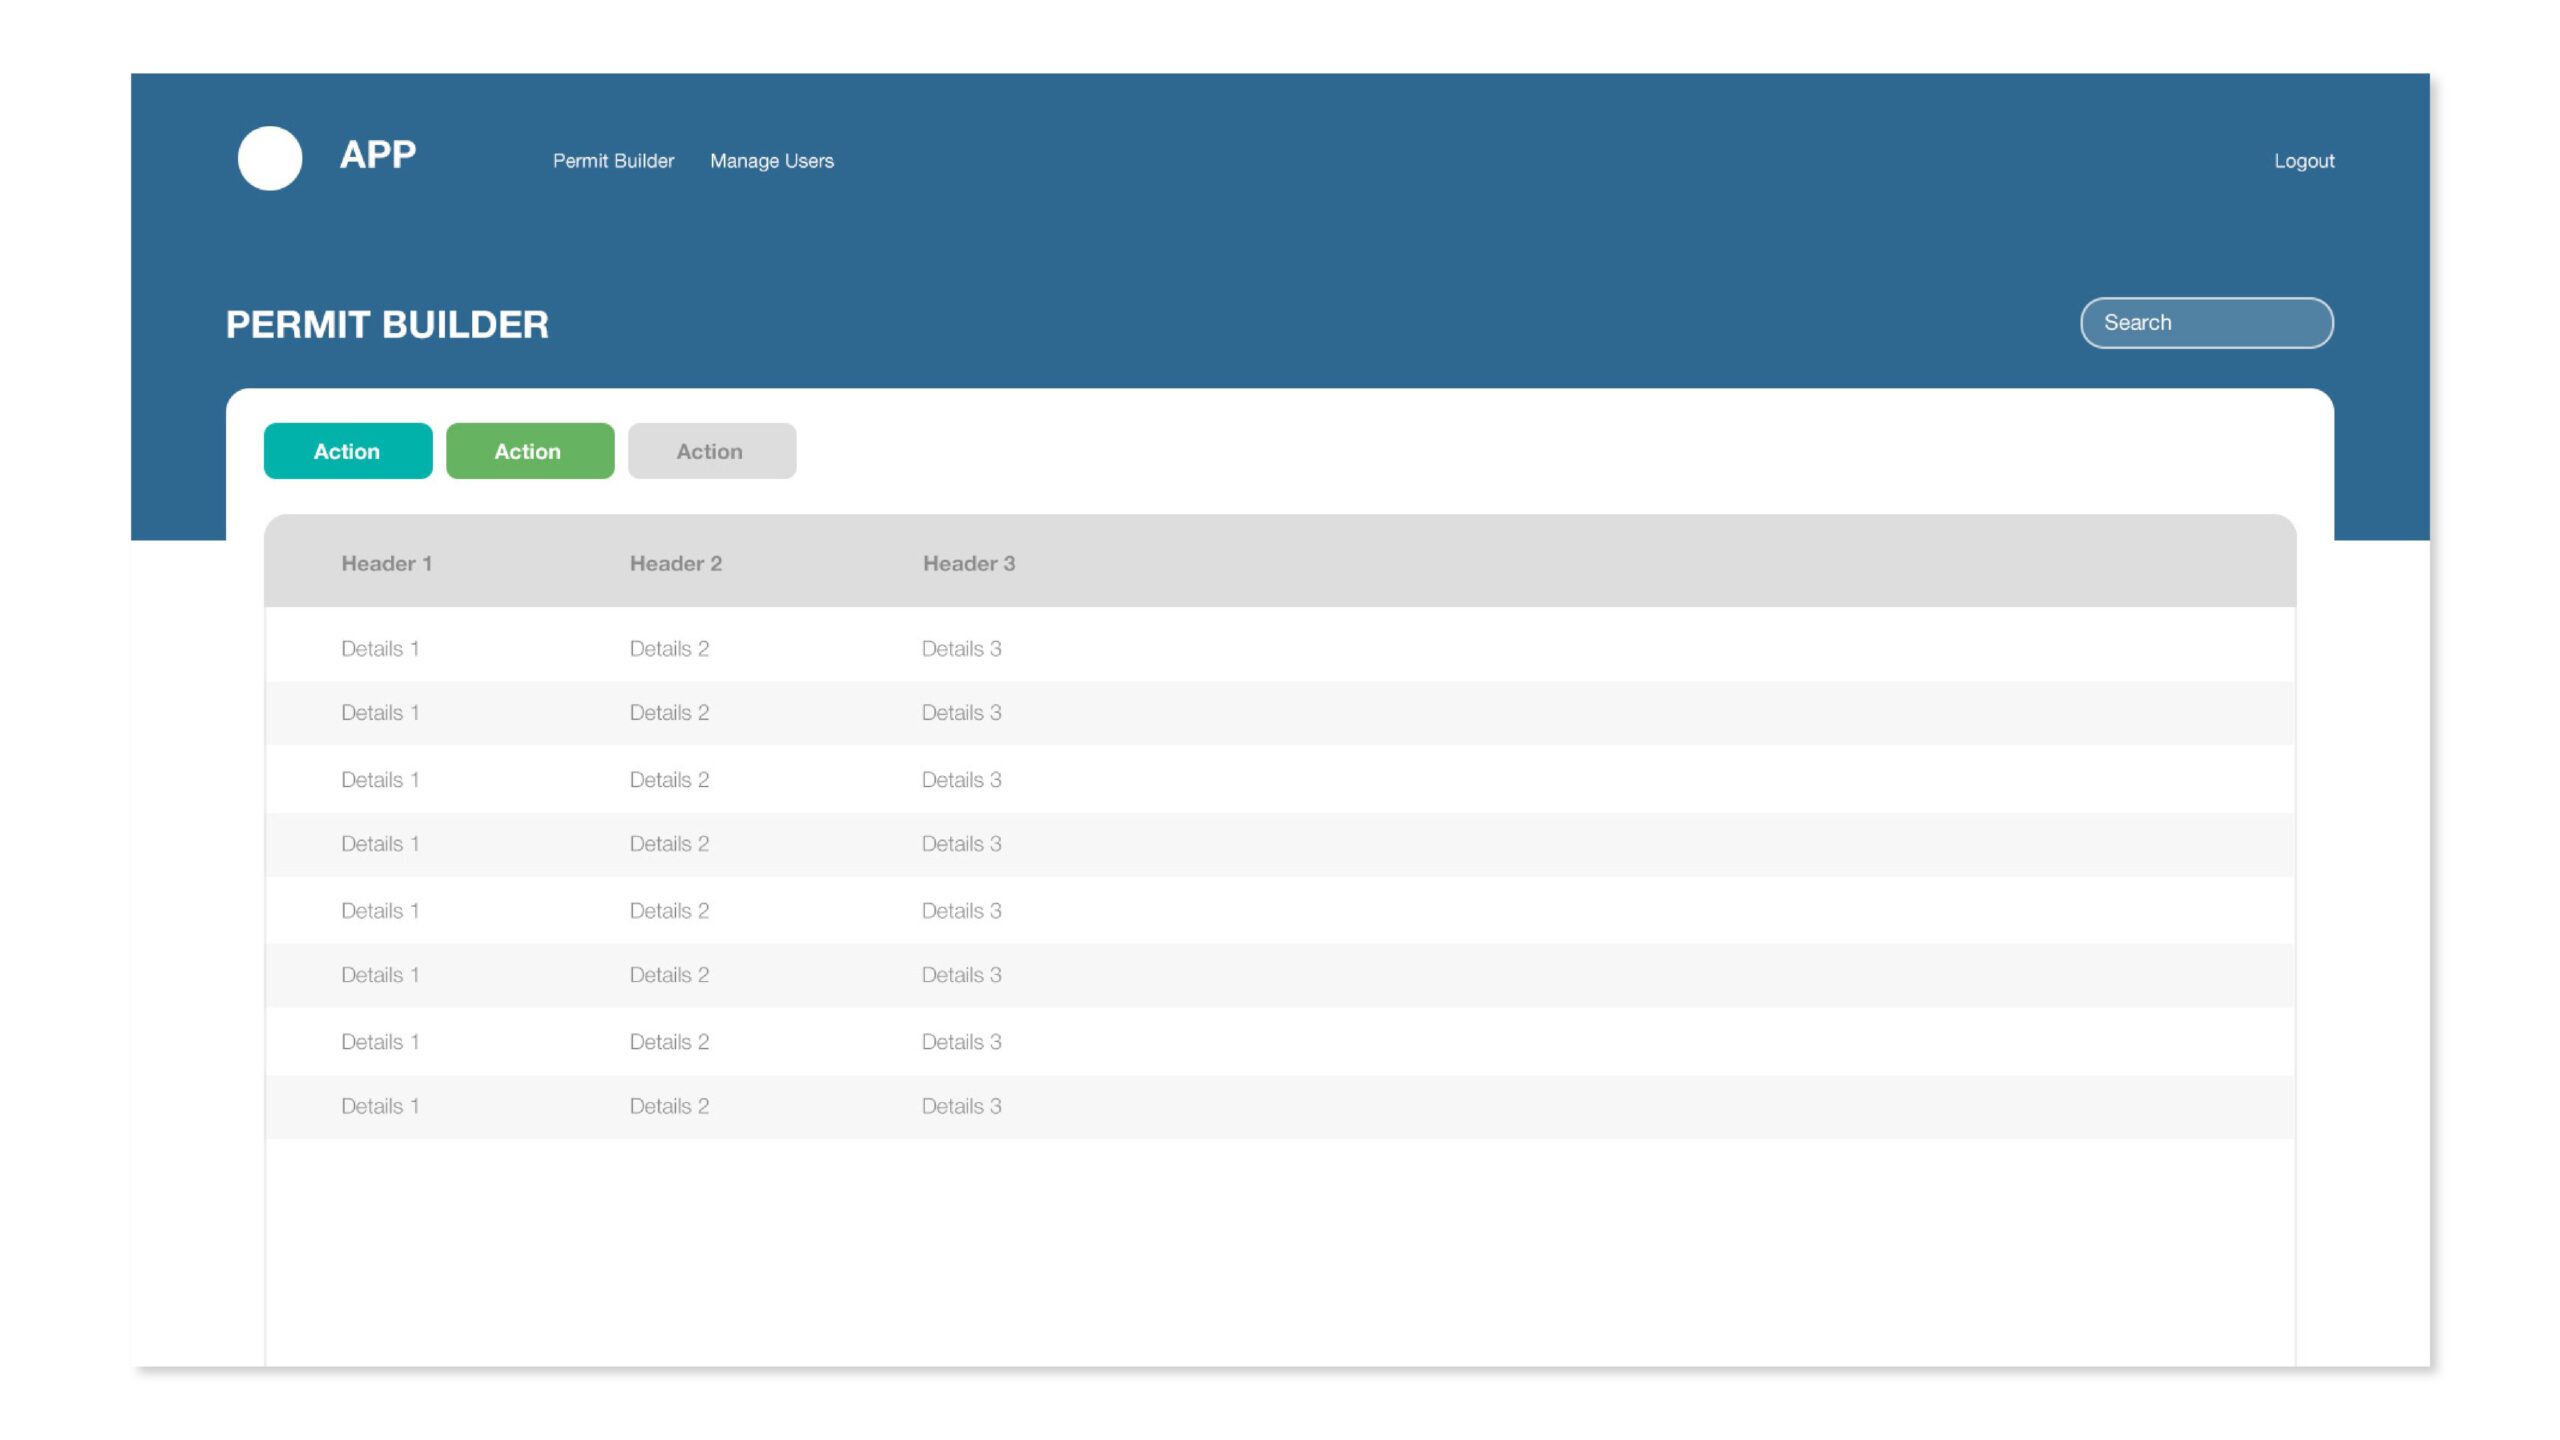The image size is (2560, 1440).
Task: Select Details 3 in the third row
Action: click(x=960, y=780)
